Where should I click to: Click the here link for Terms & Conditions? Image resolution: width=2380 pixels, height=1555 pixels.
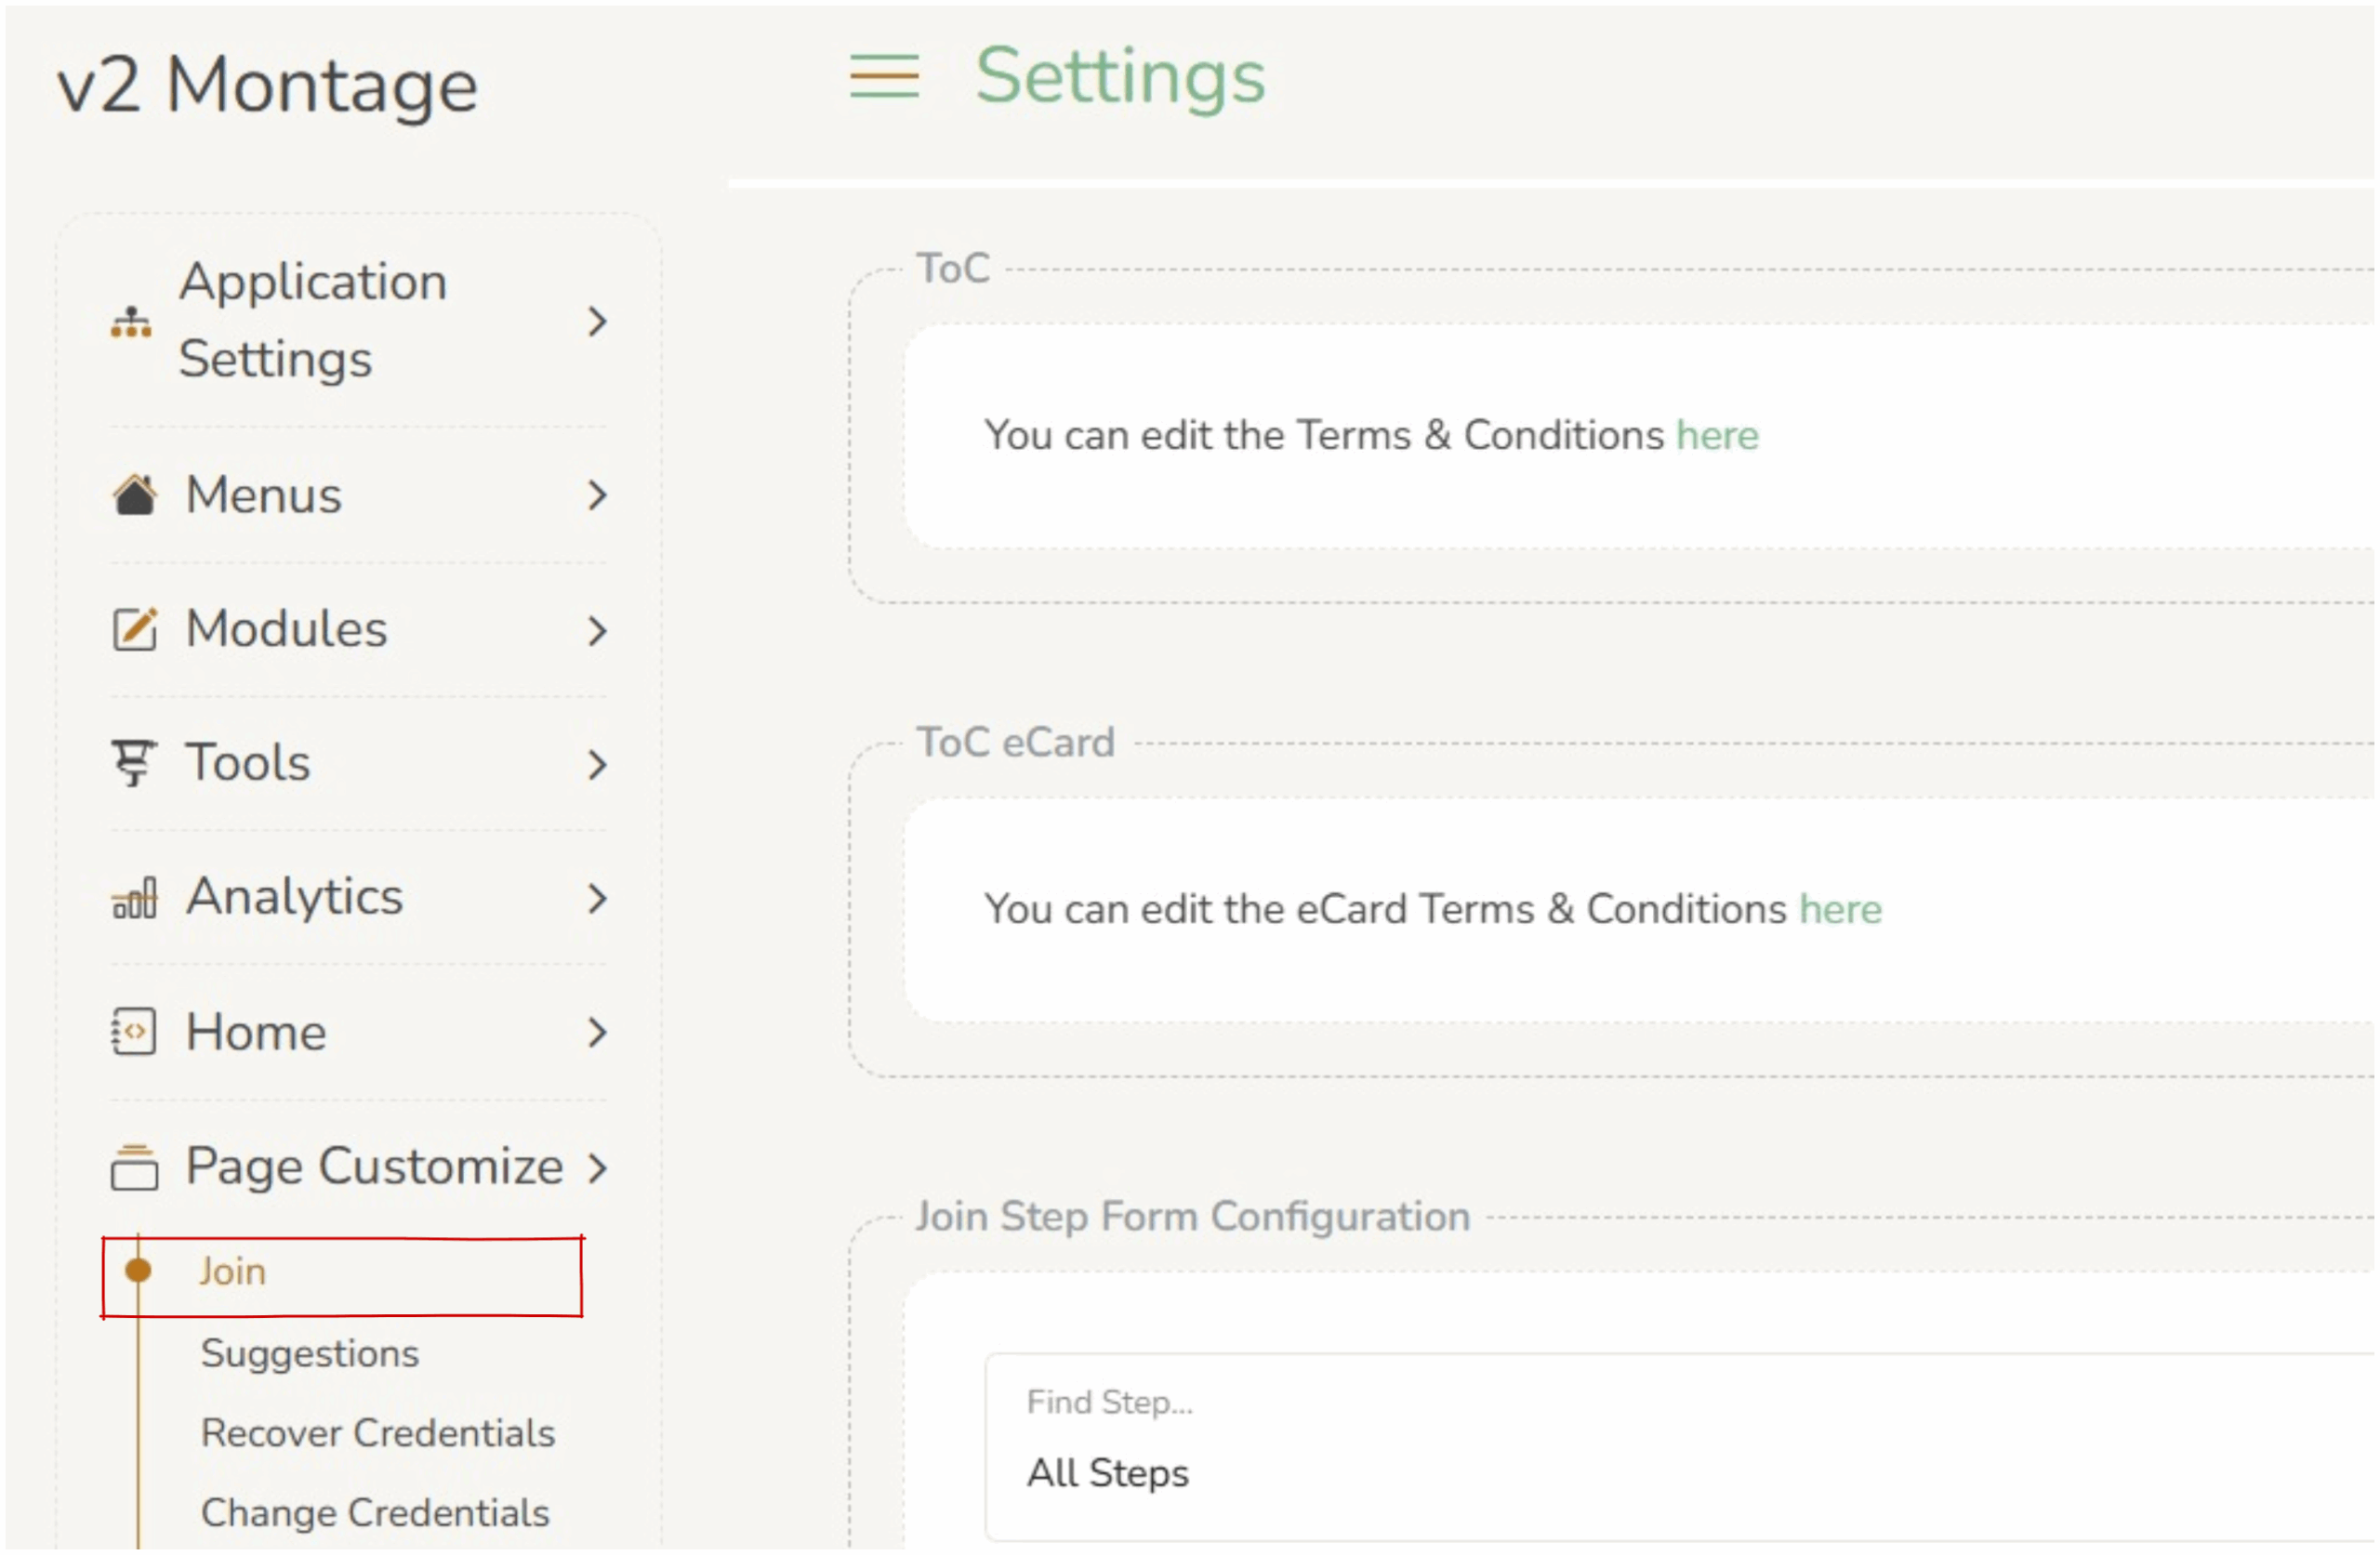click(x=1717, y=435)
